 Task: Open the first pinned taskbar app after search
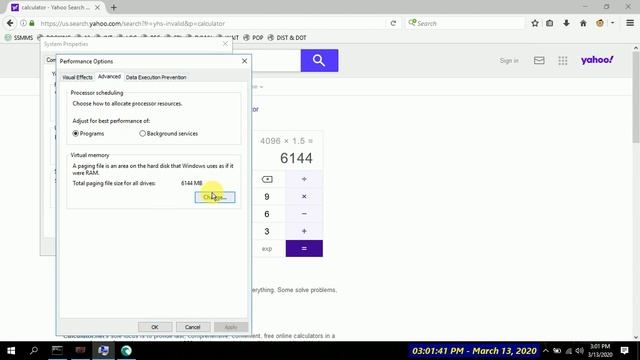click(57, 351)
